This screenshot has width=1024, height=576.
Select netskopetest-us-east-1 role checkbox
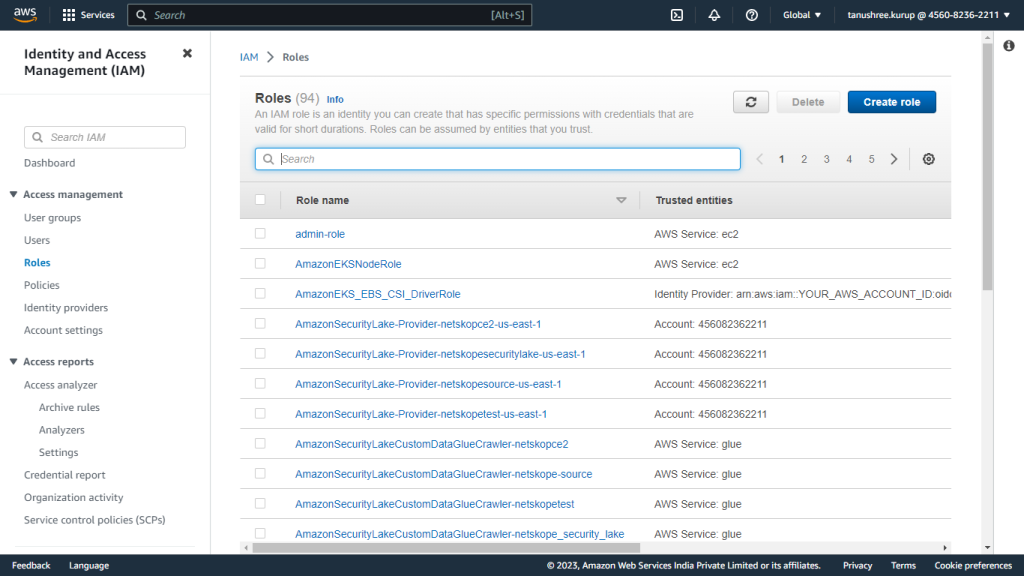(x=260, y=413)
